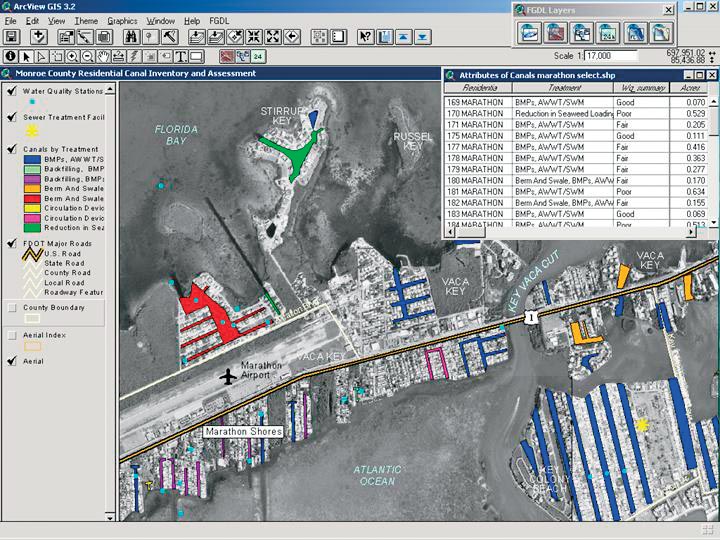The width and height of the screenshot is (720, 540).
Task: Toggle FDOT Major Roads theme checkbox
Action: [12, 243]
